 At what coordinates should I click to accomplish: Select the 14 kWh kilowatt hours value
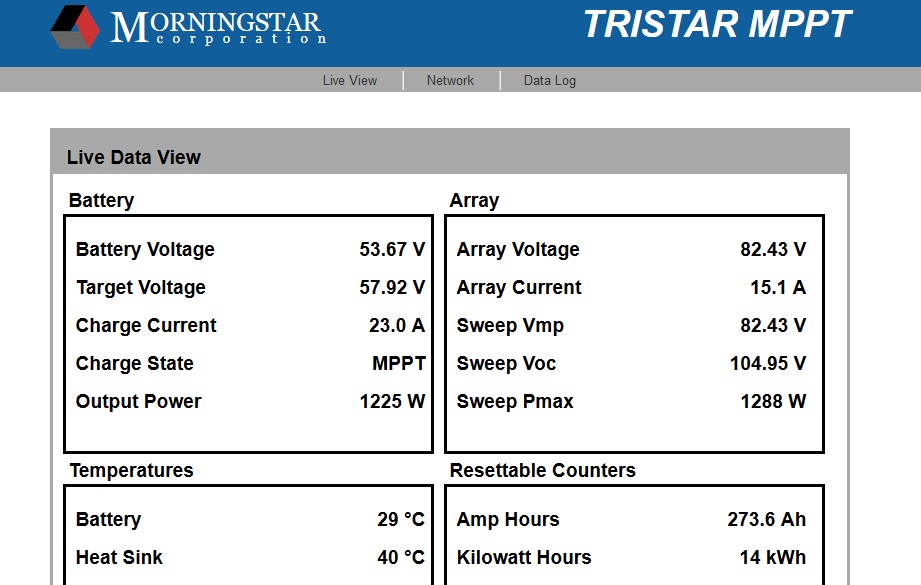click(x=773, y=557)
